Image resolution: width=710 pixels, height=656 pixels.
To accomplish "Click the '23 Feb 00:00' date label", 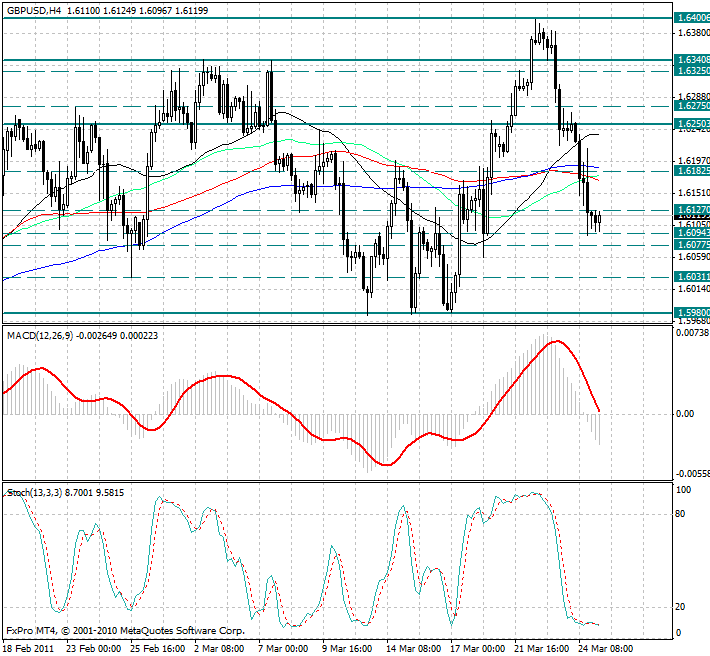I will pos(94,648).
